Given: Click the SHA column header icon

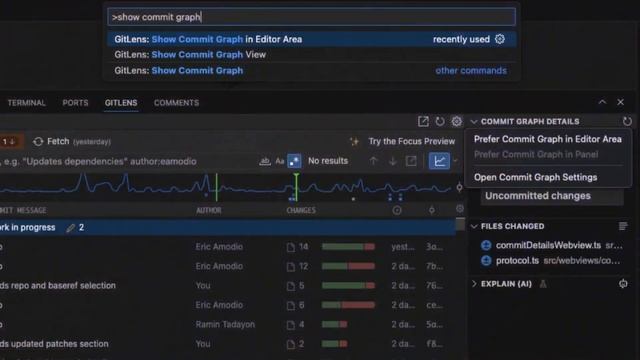Looking at the screenshot, I should 431,210.
